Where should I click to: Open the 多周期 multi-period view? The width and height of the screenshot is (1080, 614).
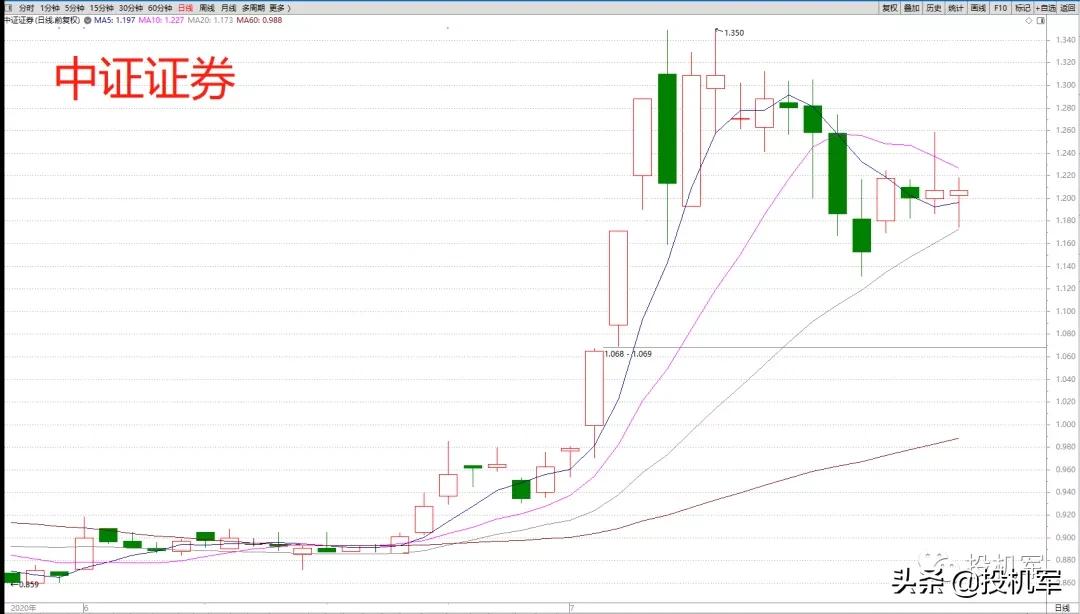(x=253, y=8)
